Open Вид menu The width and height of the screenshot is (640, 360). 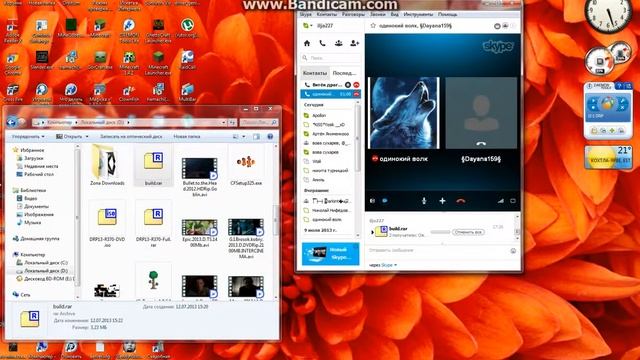coord(395,14)
